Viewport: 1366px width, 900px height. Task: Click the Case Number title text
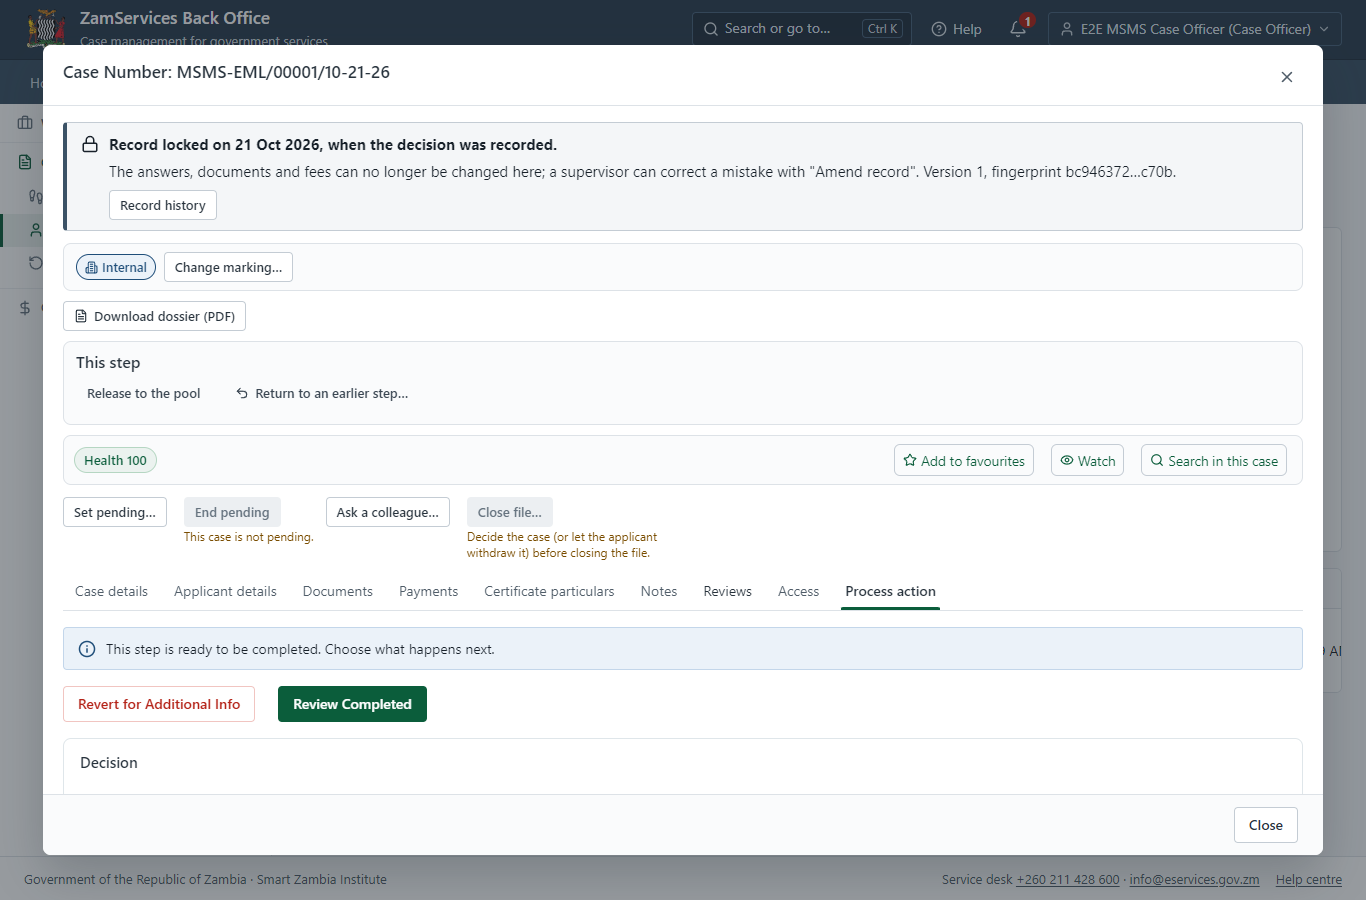coord(226,72)
